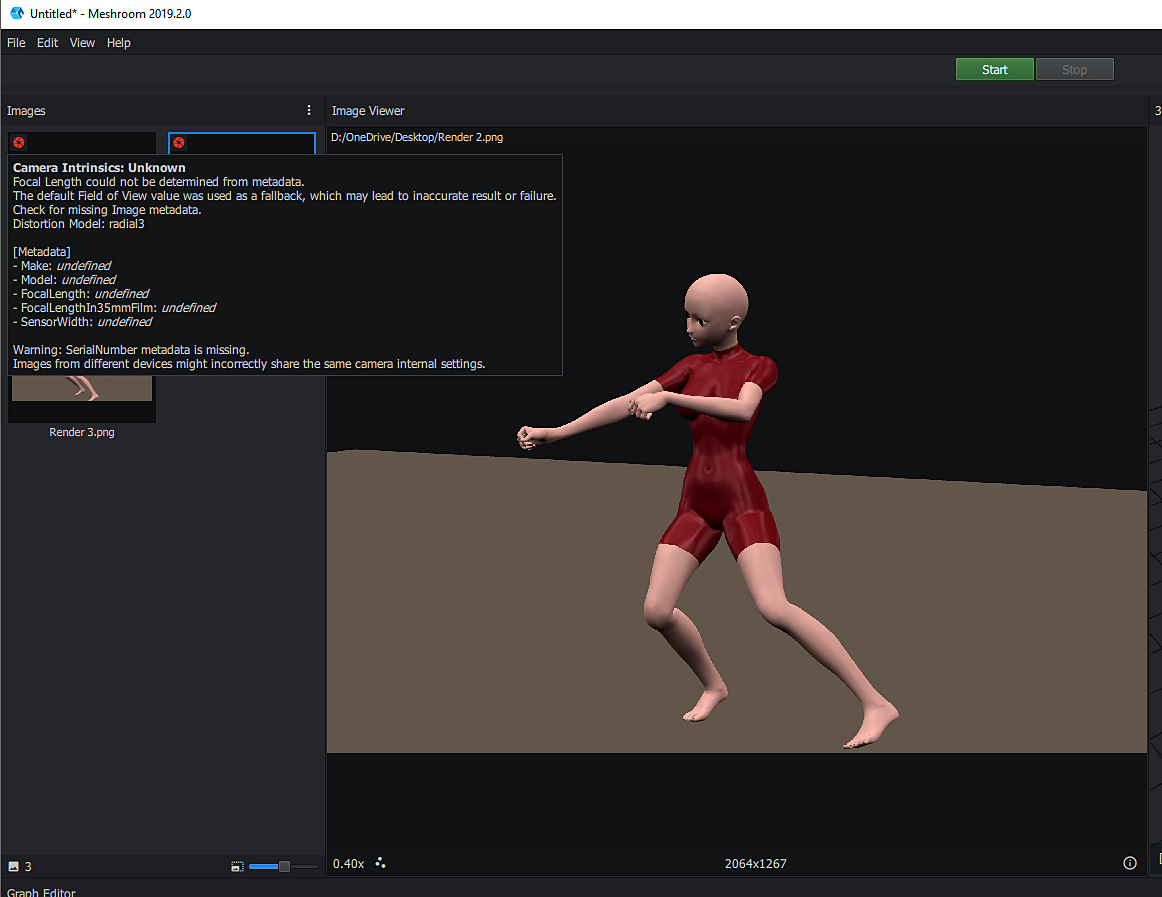
Task: Open the File menu
Action: [x=16, y=42]
